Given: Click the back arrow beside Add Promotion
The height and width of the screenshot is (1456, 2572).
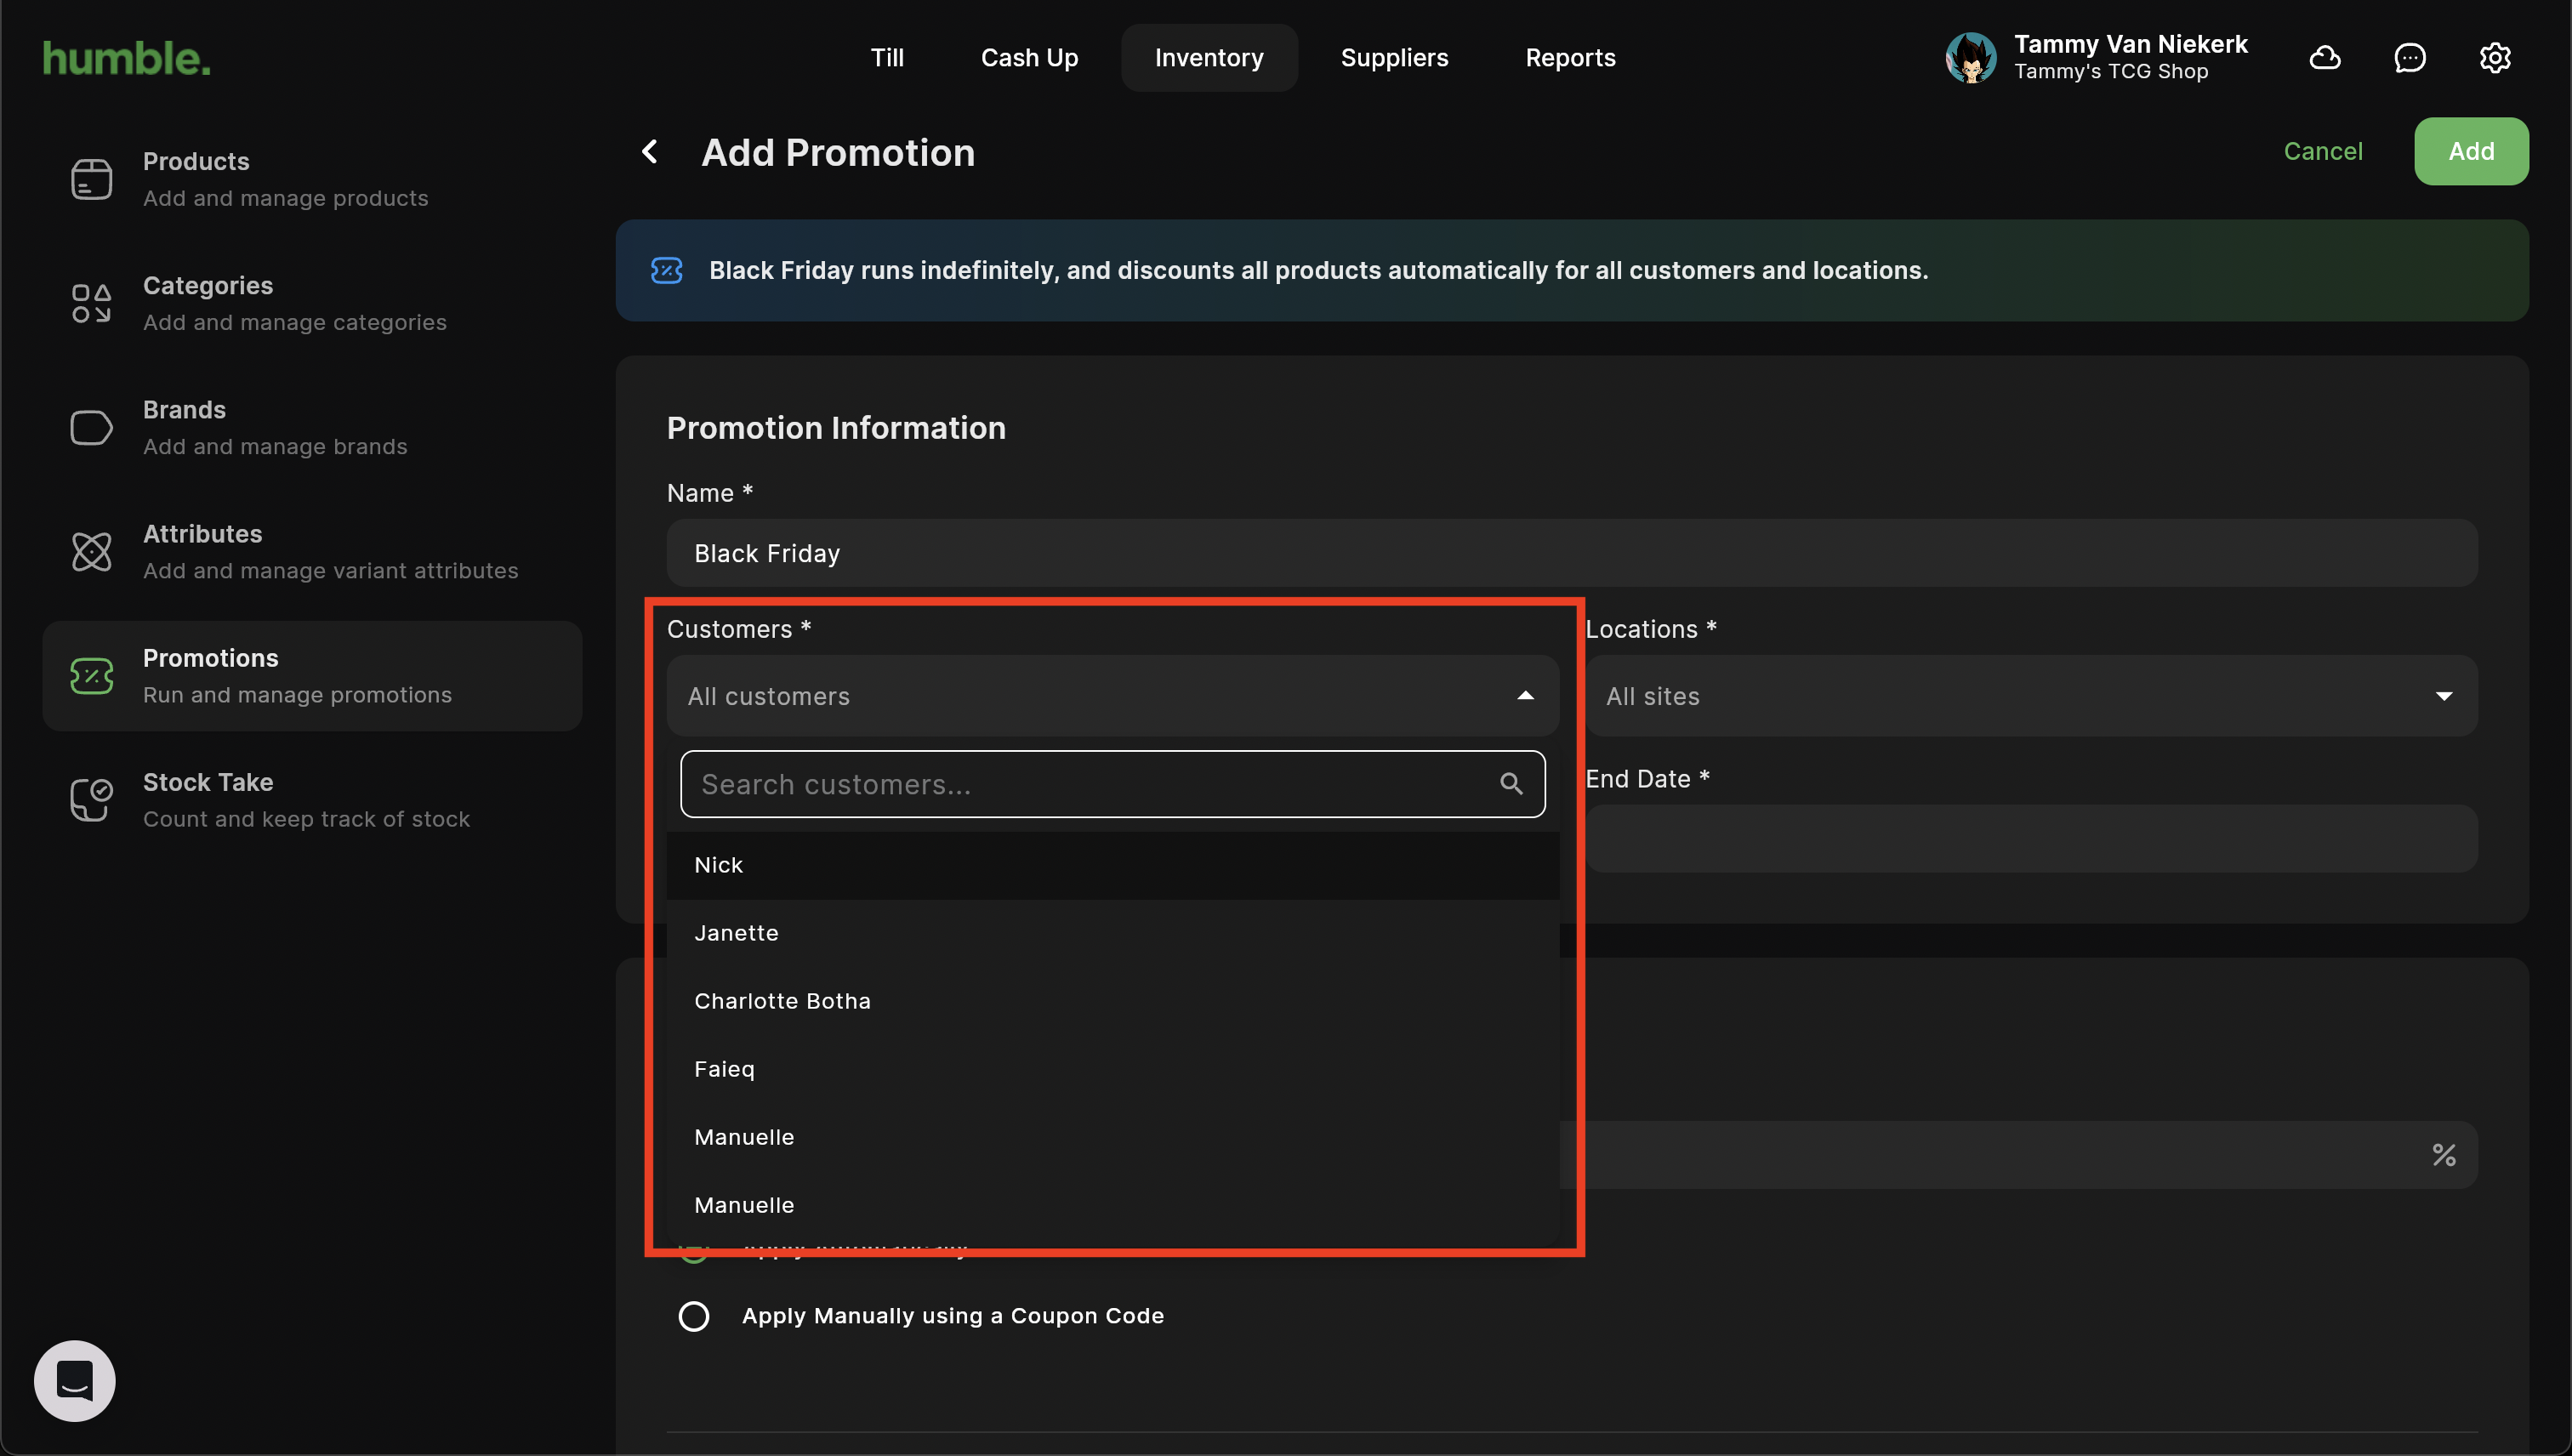Looking at the screenshot, I should pyautogui.click(x=650, y=152).
